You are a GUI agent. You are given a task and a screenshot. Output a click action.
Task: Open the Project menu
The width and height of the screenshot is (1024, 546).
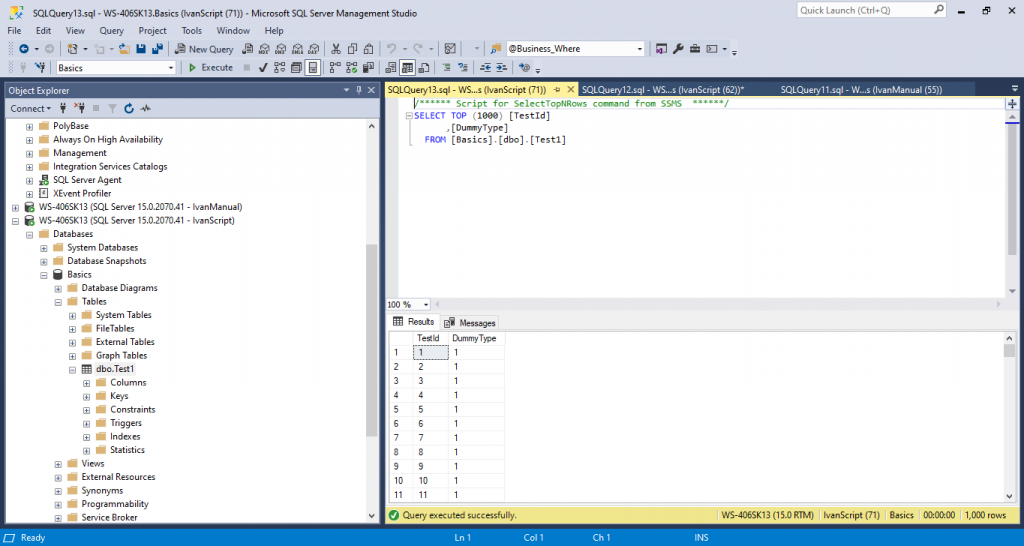(152, 31)
